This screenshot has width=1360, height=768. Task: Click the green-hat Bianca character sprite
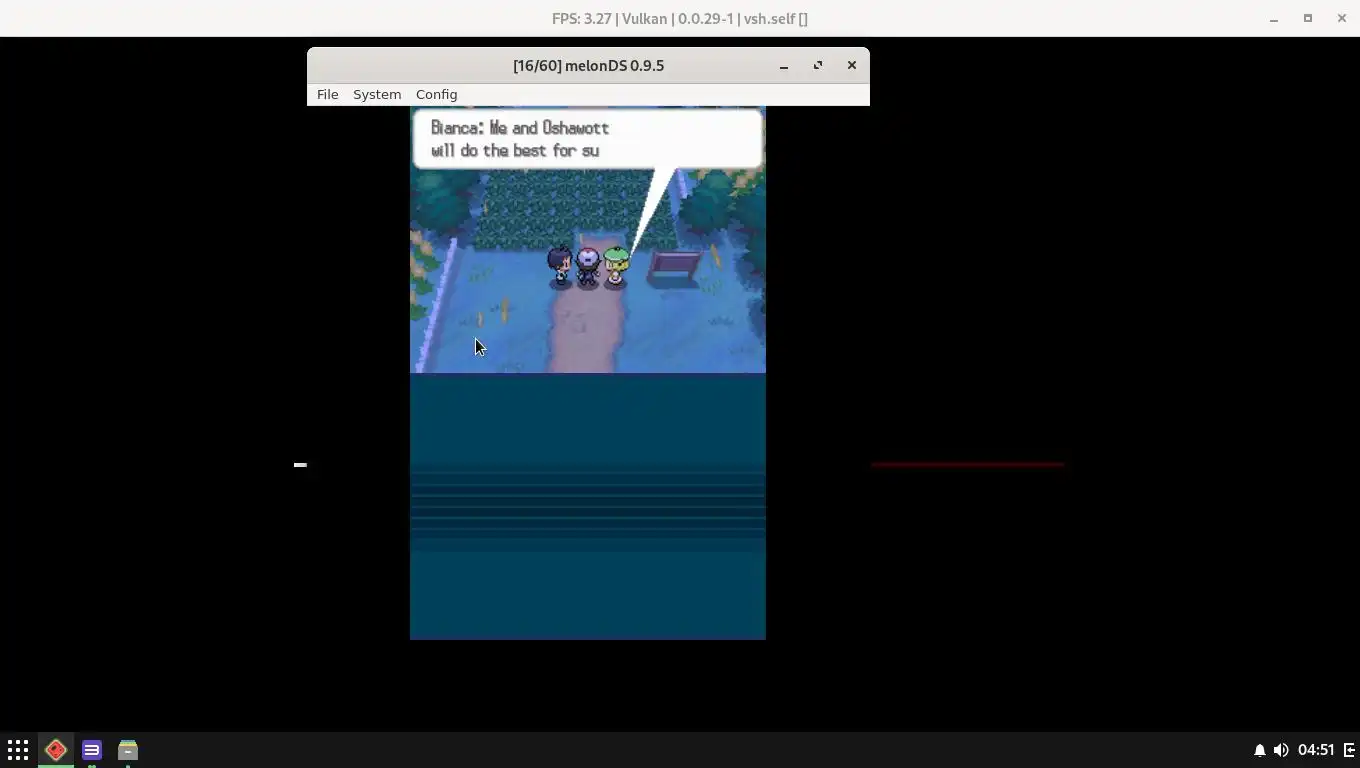[616, 267]
